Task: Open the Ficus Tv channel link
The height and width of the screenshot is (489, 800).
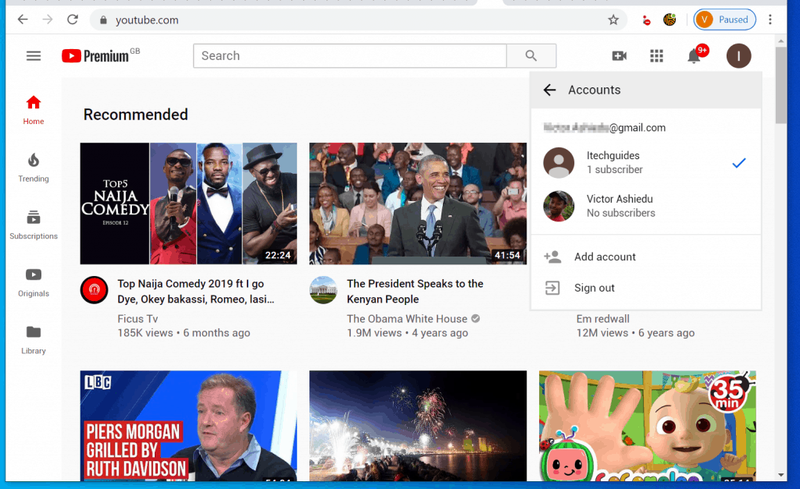Action: pyautogui.click(x=138, y=319)
